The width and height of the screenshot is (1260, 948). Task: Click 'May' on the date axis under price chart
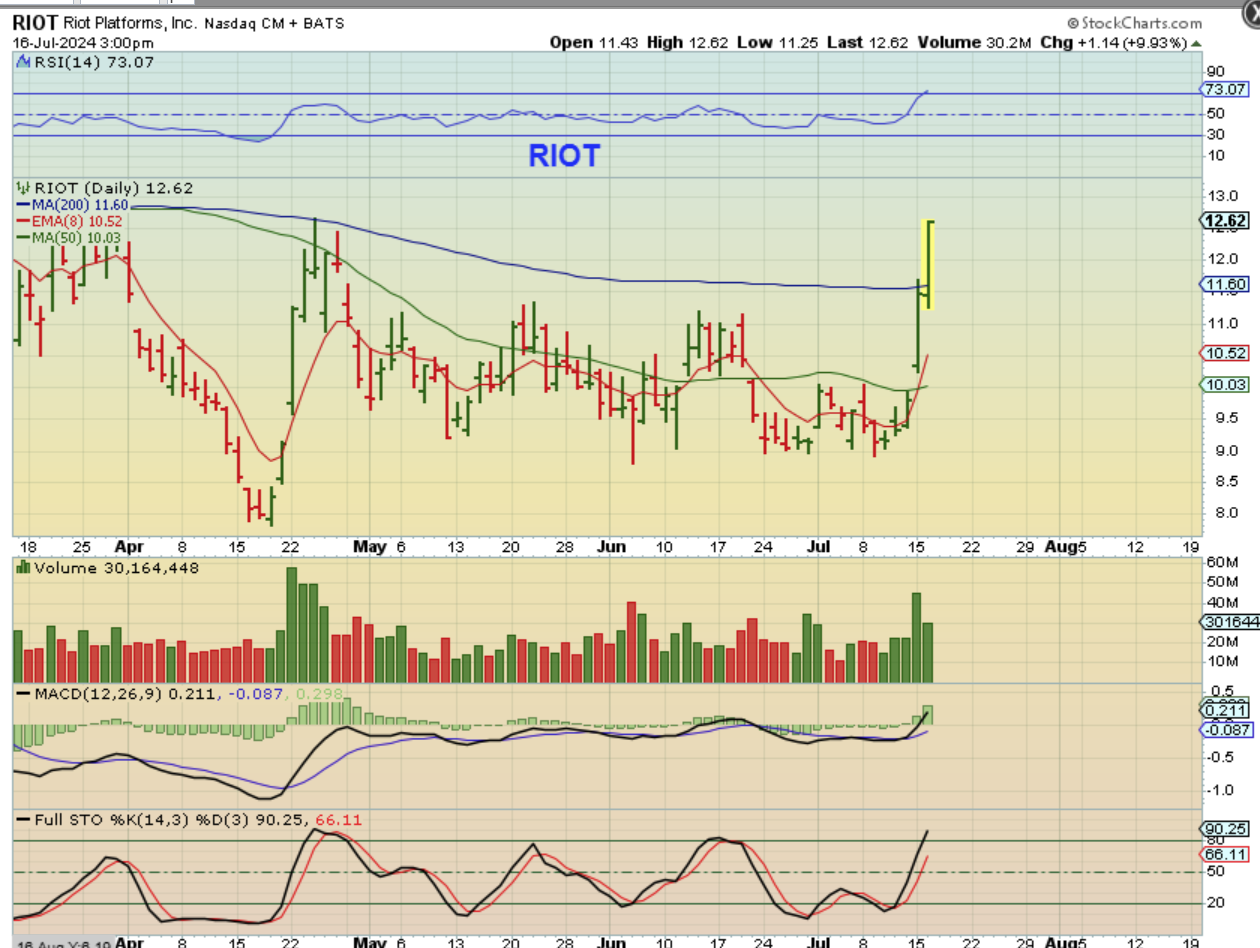[x=370, y=546]
